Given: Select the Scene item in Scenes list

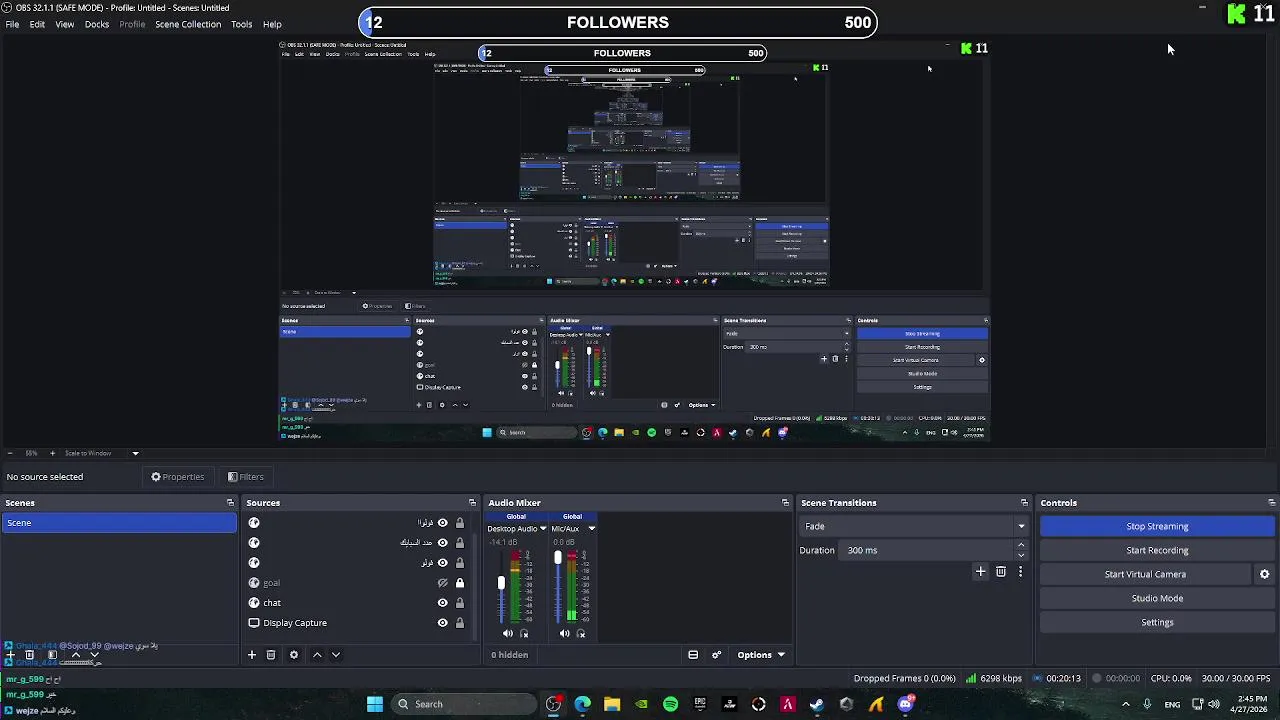Looking at the screenshot, I should (x=119, y=523).
